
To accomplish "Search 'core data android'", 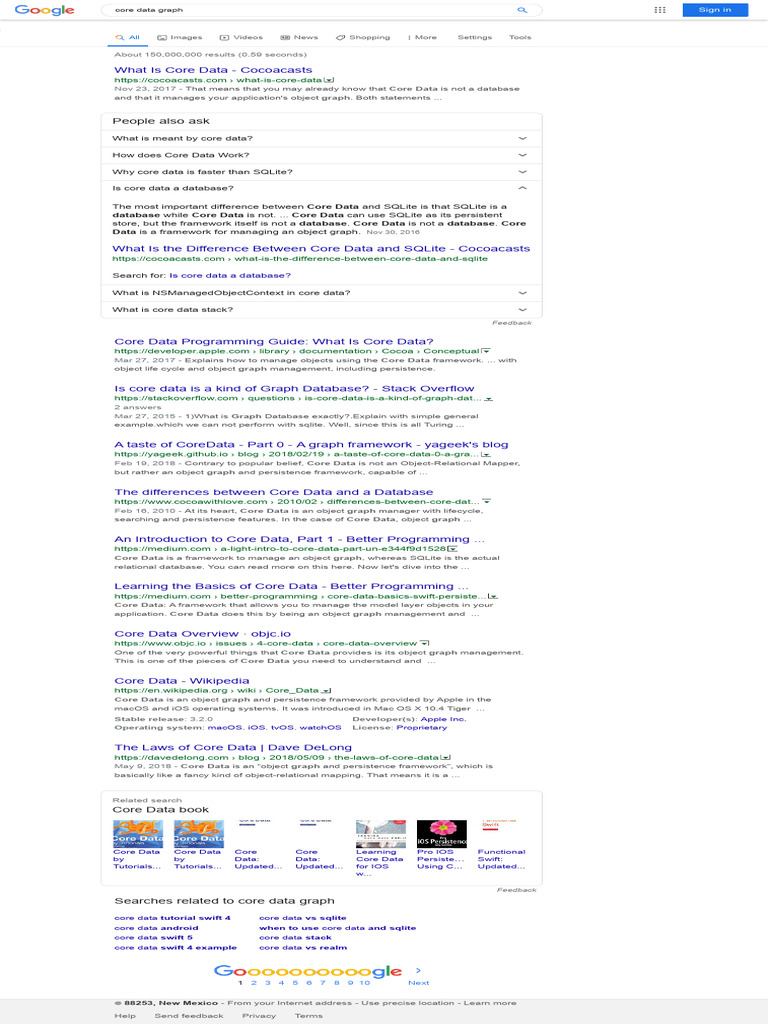I will 156,928.
